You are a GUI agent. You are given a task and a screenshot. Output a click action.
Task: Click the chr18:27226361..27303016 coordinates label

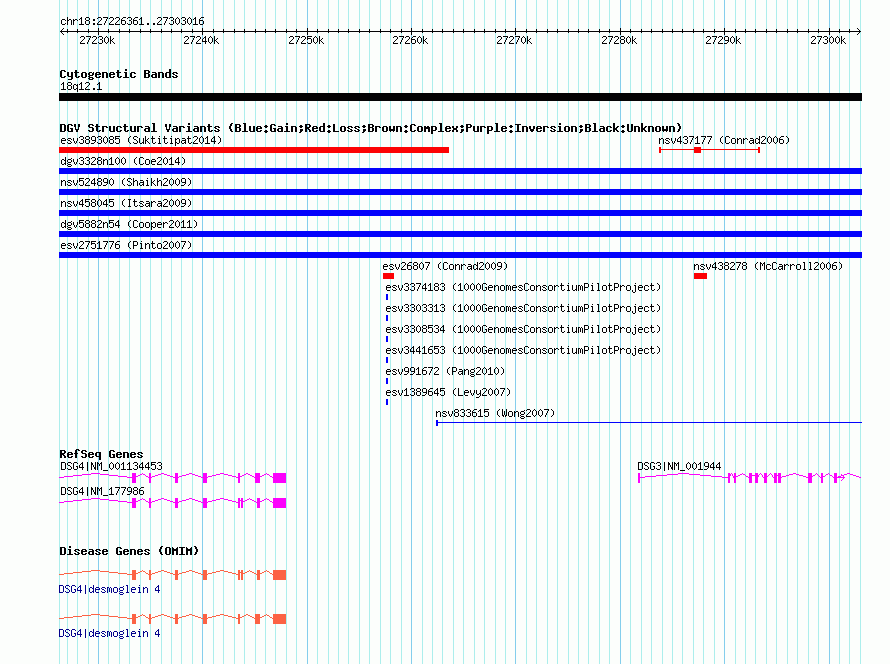pyautogui.click(x=132, y=22)
